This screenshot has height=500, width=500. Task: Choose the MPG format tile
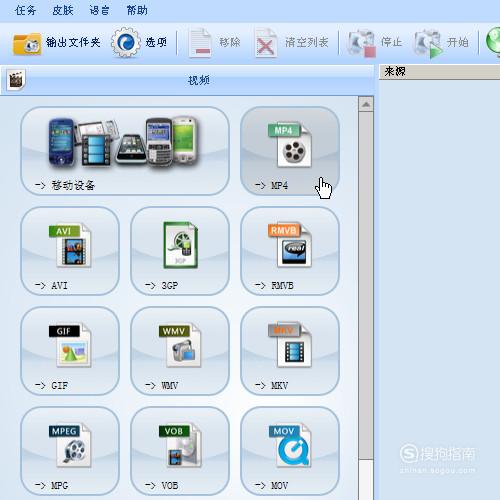pyautogui.click(x=70, y=451)
